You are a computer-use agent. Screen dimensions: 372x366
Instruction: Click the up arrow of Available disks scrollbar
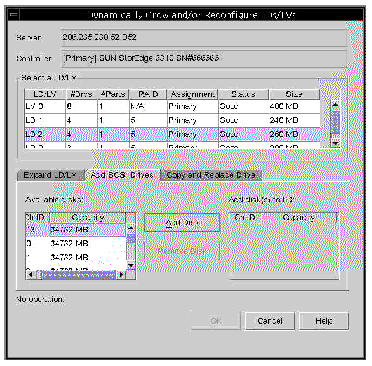[x=131, y=229]
